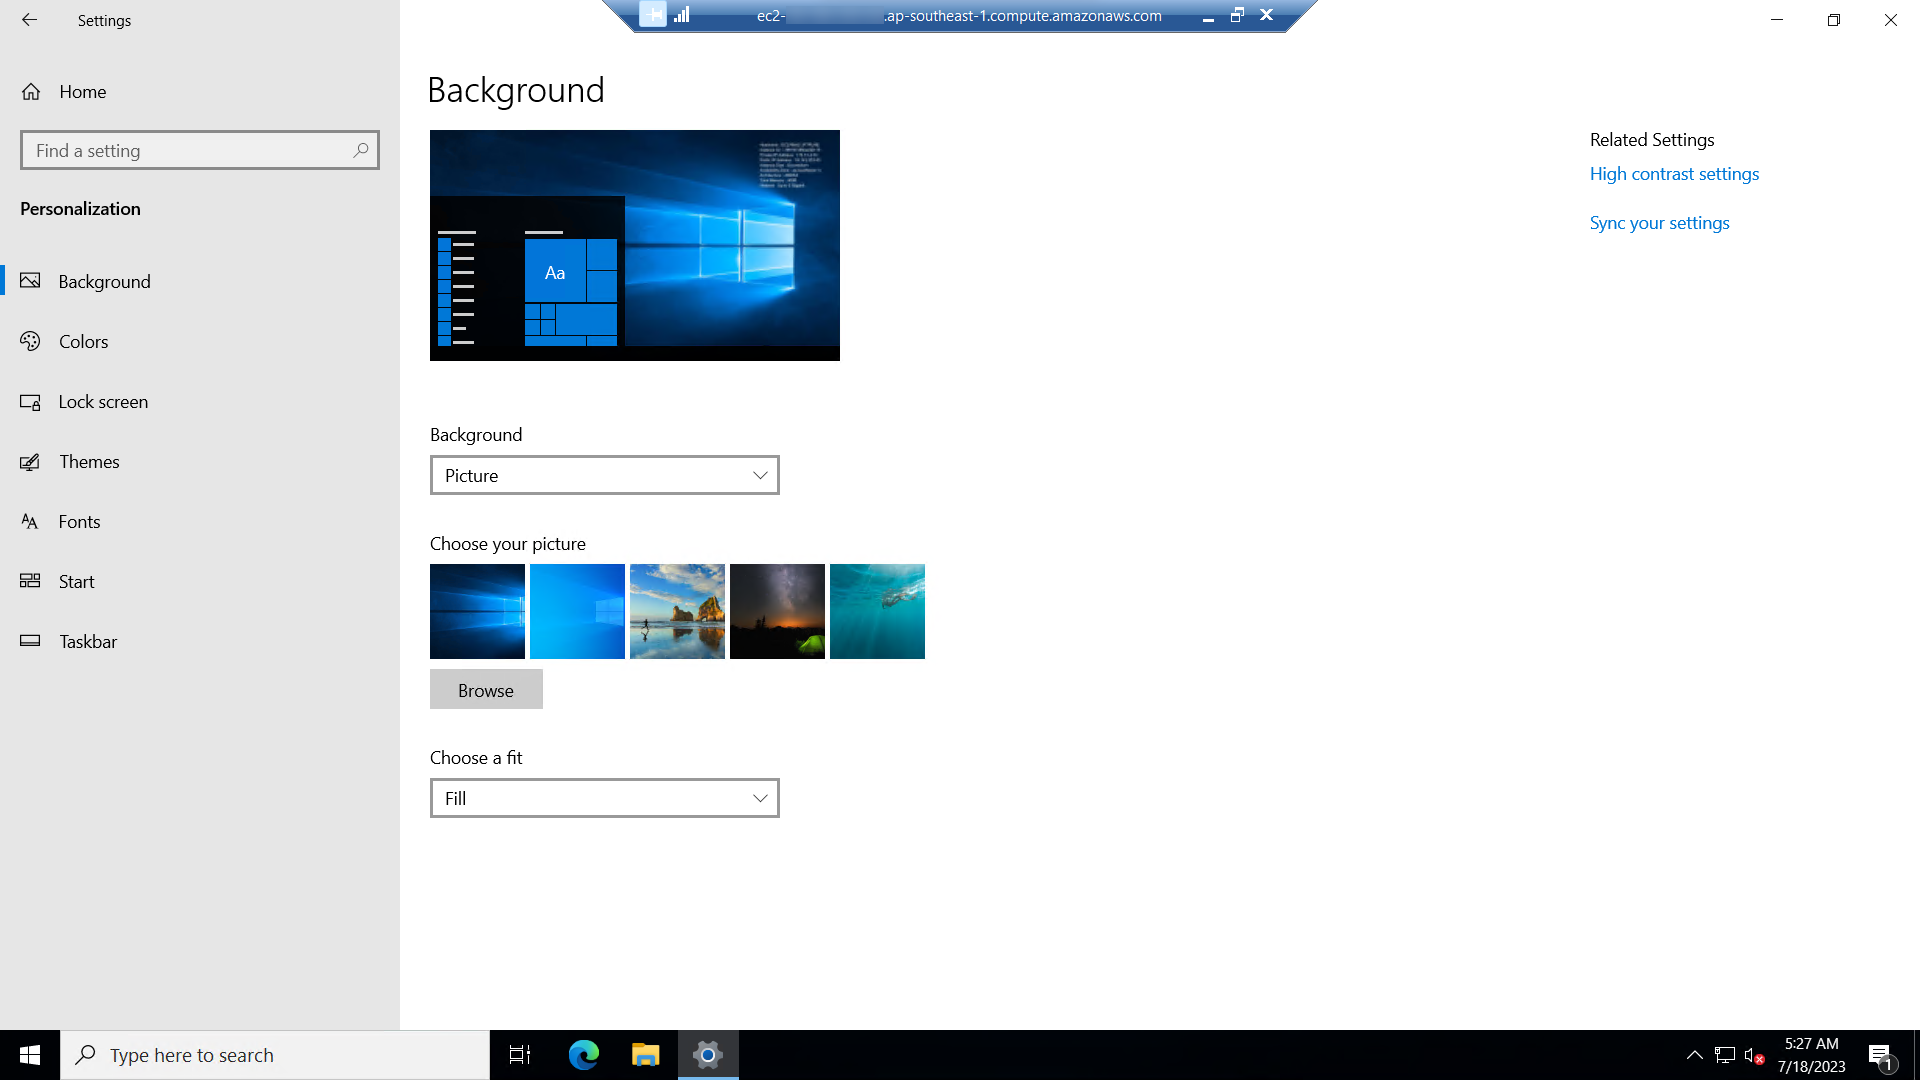
Task: Open Themes settings
Action: click(89, 461)
